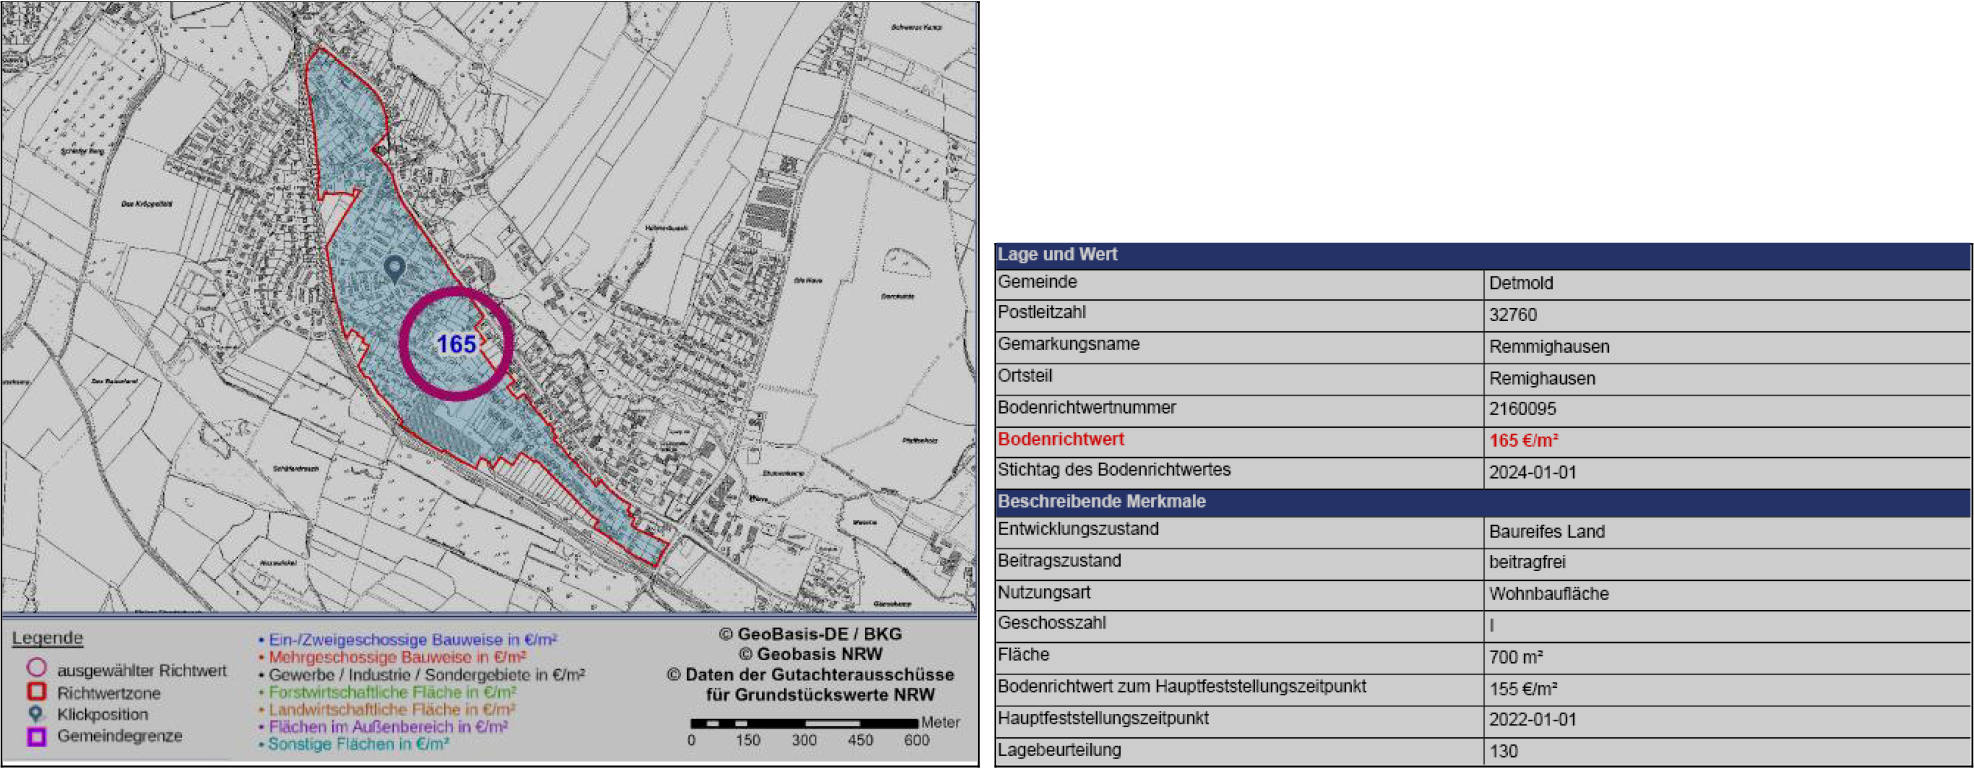This screenshot has width=1974, height=768.
Task: Click the red Richtwertzone square icon in legend
Action: (36, 691)
